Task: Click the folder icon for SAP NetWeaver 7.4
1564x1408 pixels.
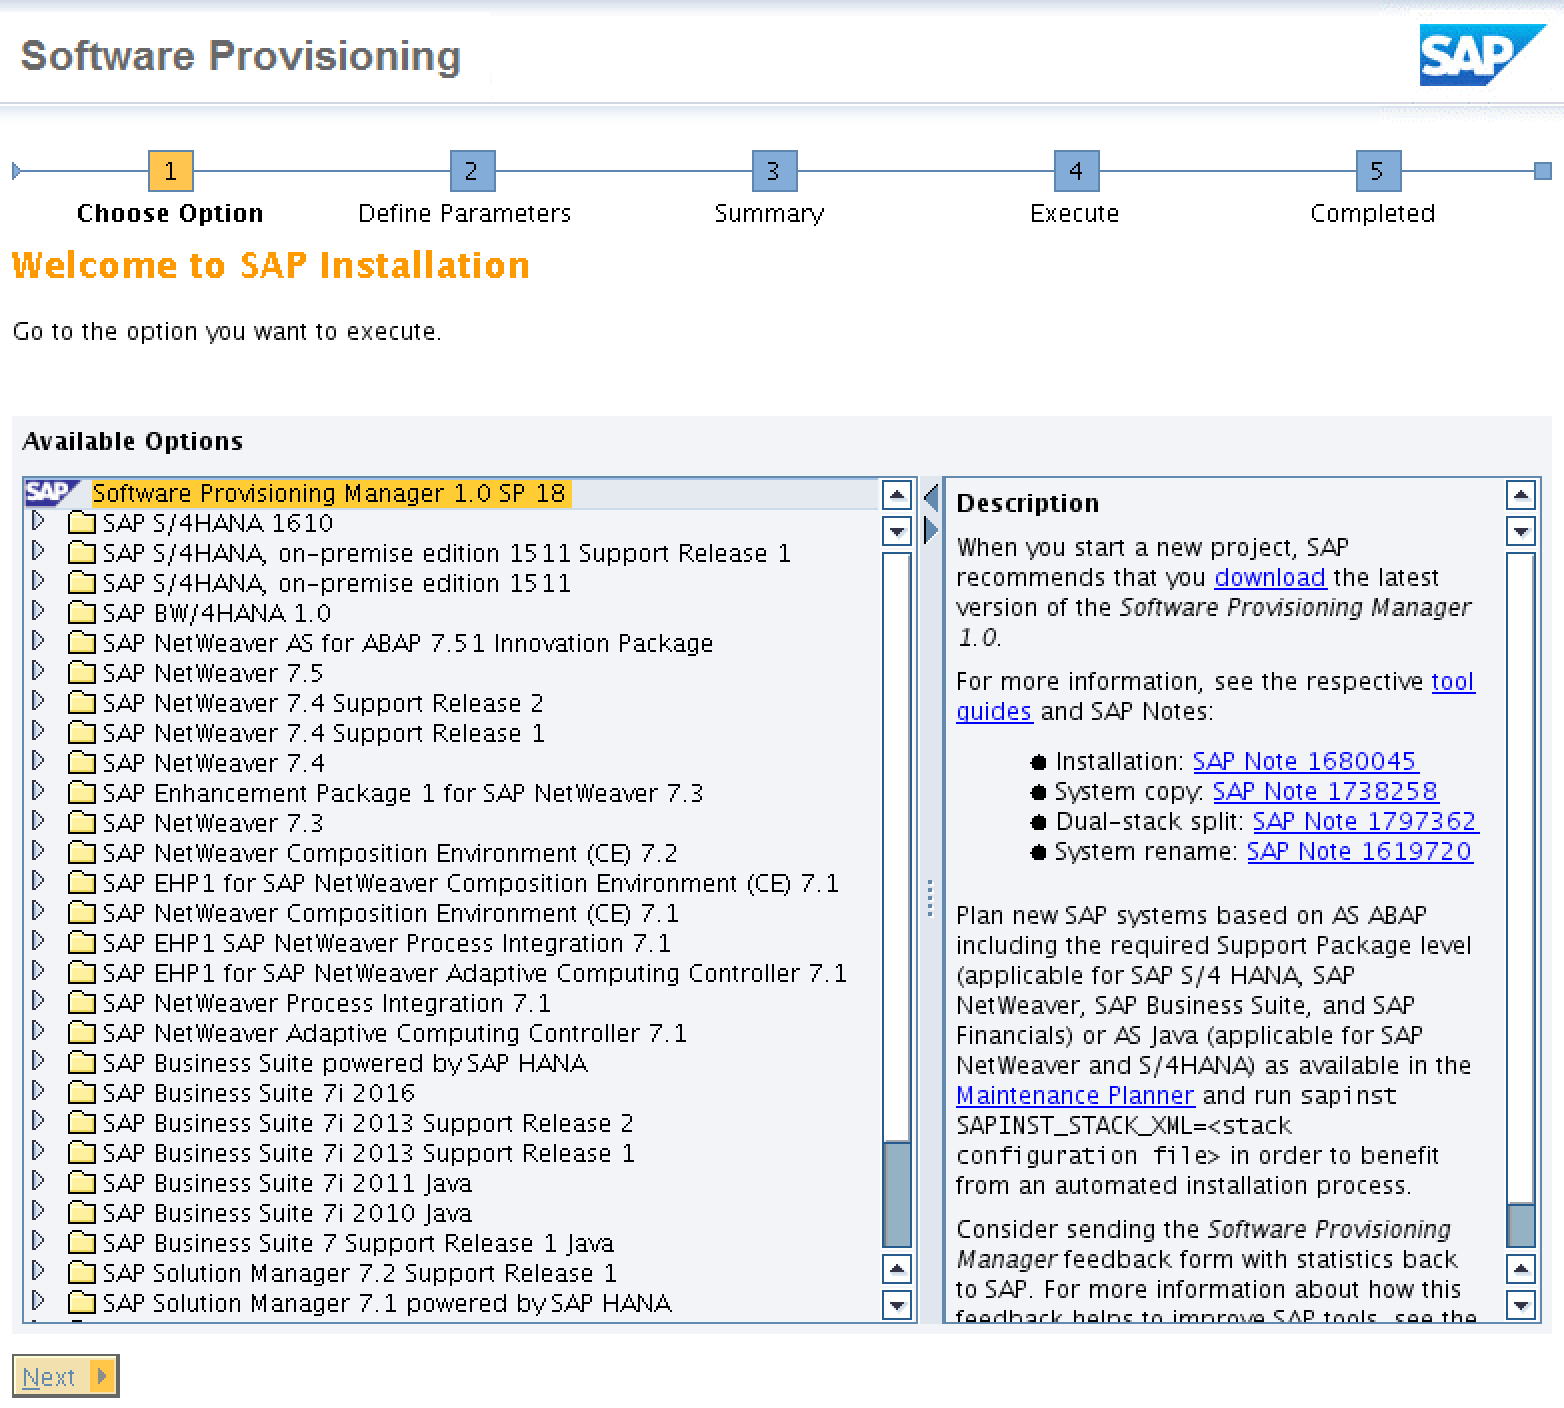Action: pyautogui.click(x=82, y=763)
